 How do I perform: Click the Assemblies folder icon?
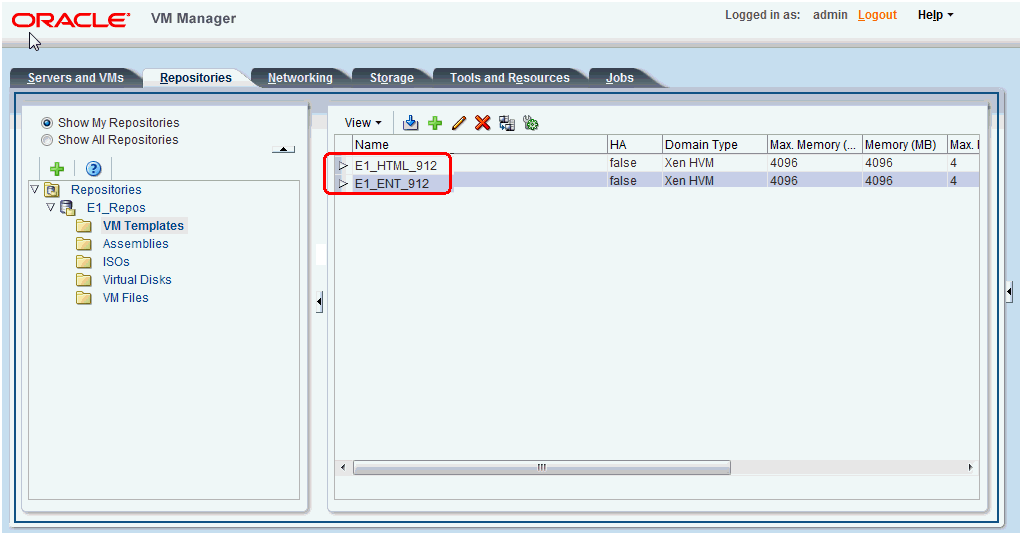[x=83, y=244]
